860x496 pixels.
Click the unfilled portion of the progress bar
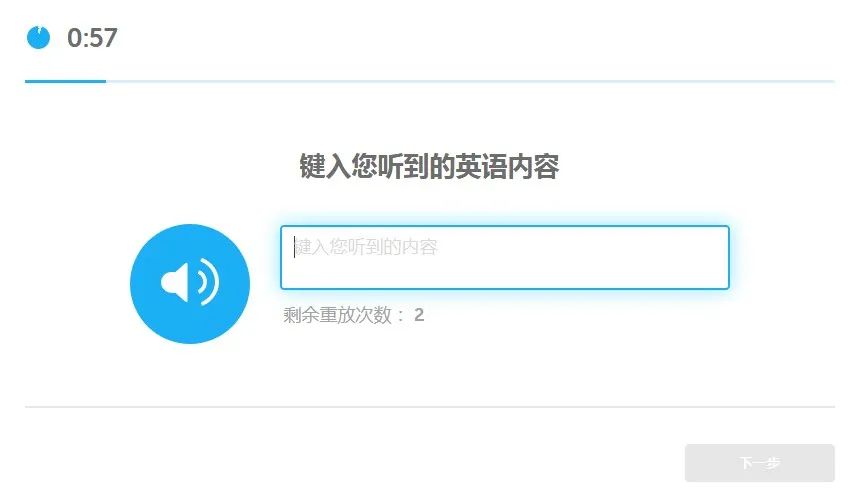(x=470, y=81)
